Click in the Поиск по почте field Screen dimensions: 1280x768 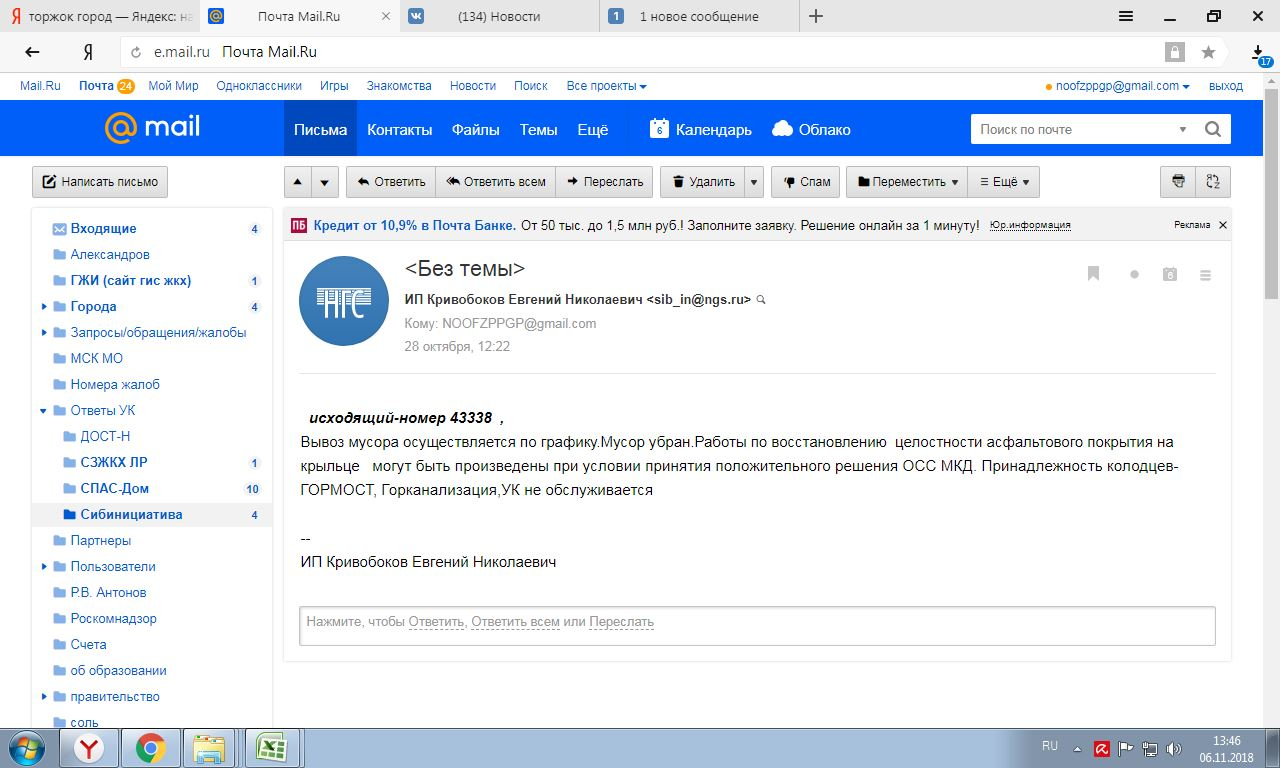(x=1070, y=129)
